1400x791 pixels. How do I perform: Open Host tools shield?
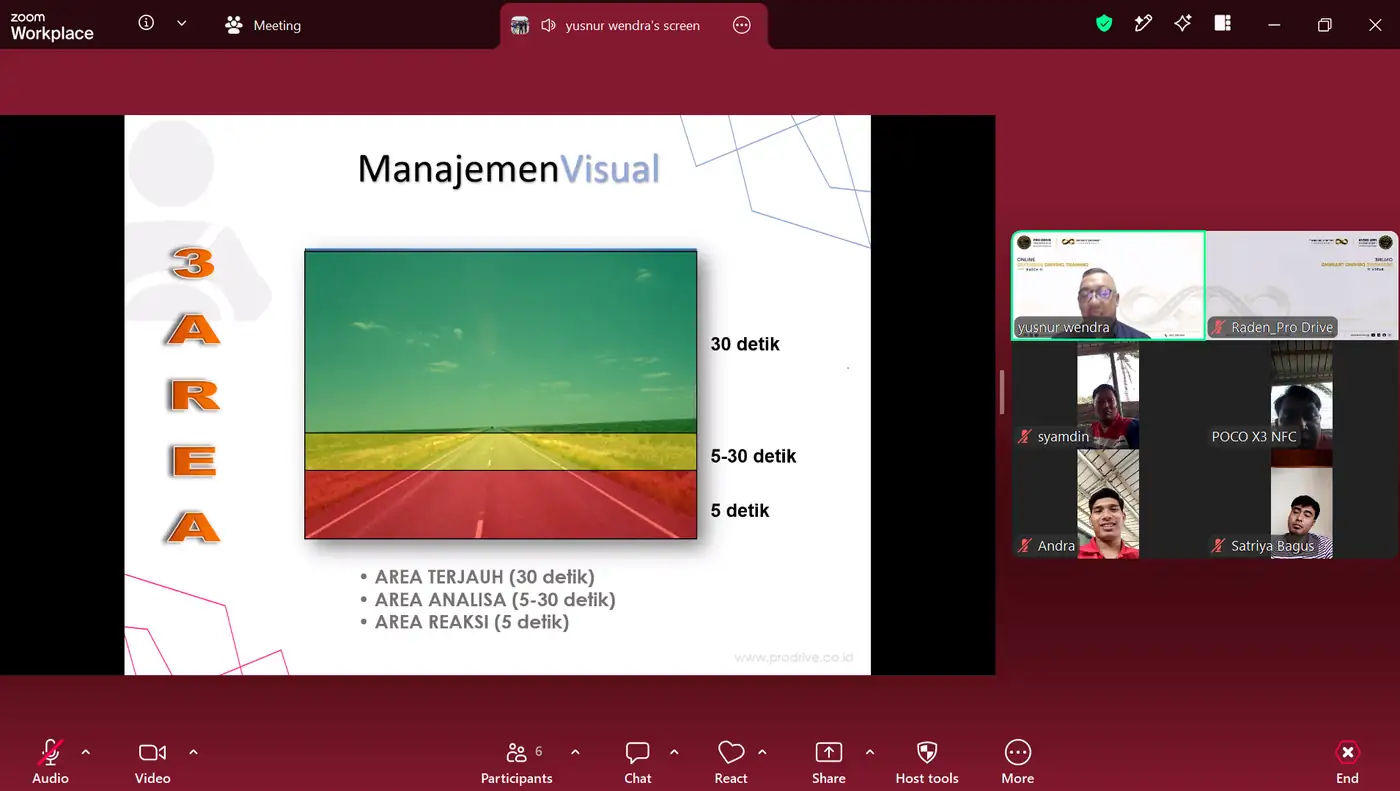(x=927, y=762)
